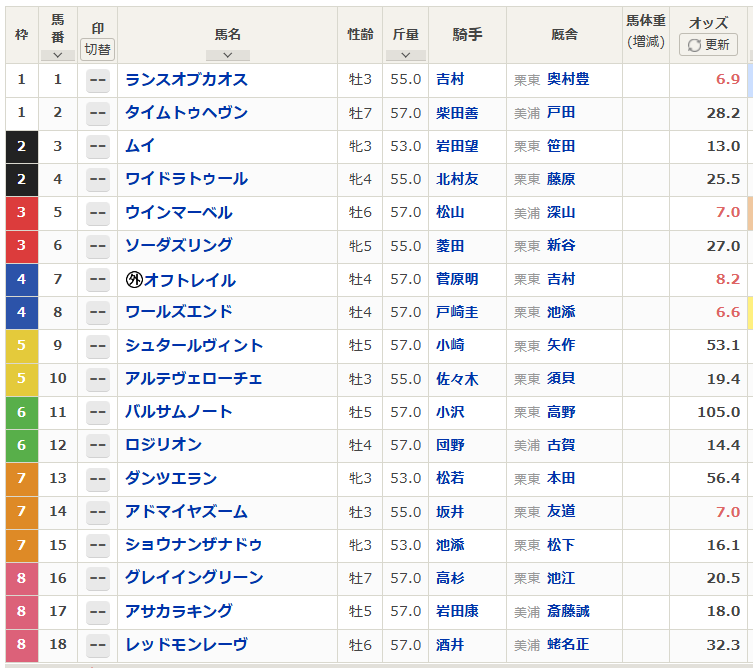Toggle the mark selector for ランスオブカオス
The image size is (753, 668).
97,80
